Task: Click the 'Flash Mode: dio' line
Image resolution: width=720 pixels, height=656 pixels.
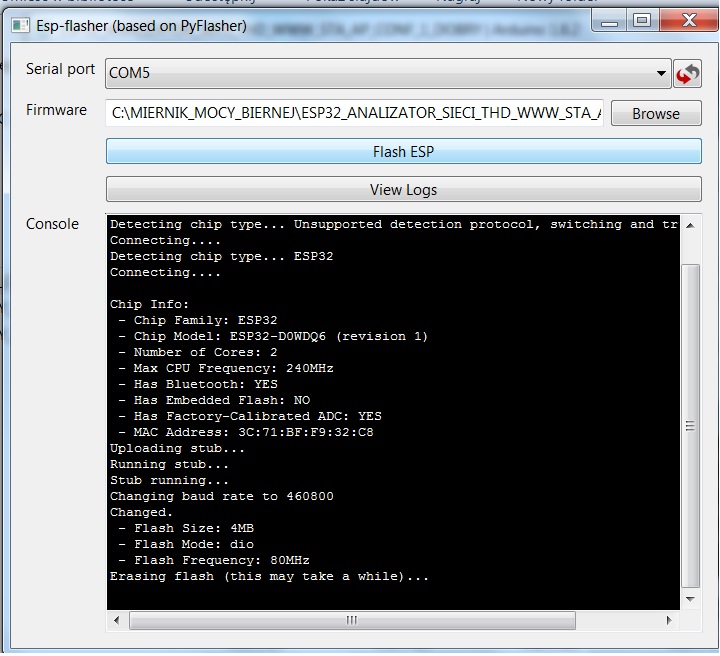Action: 186,544
